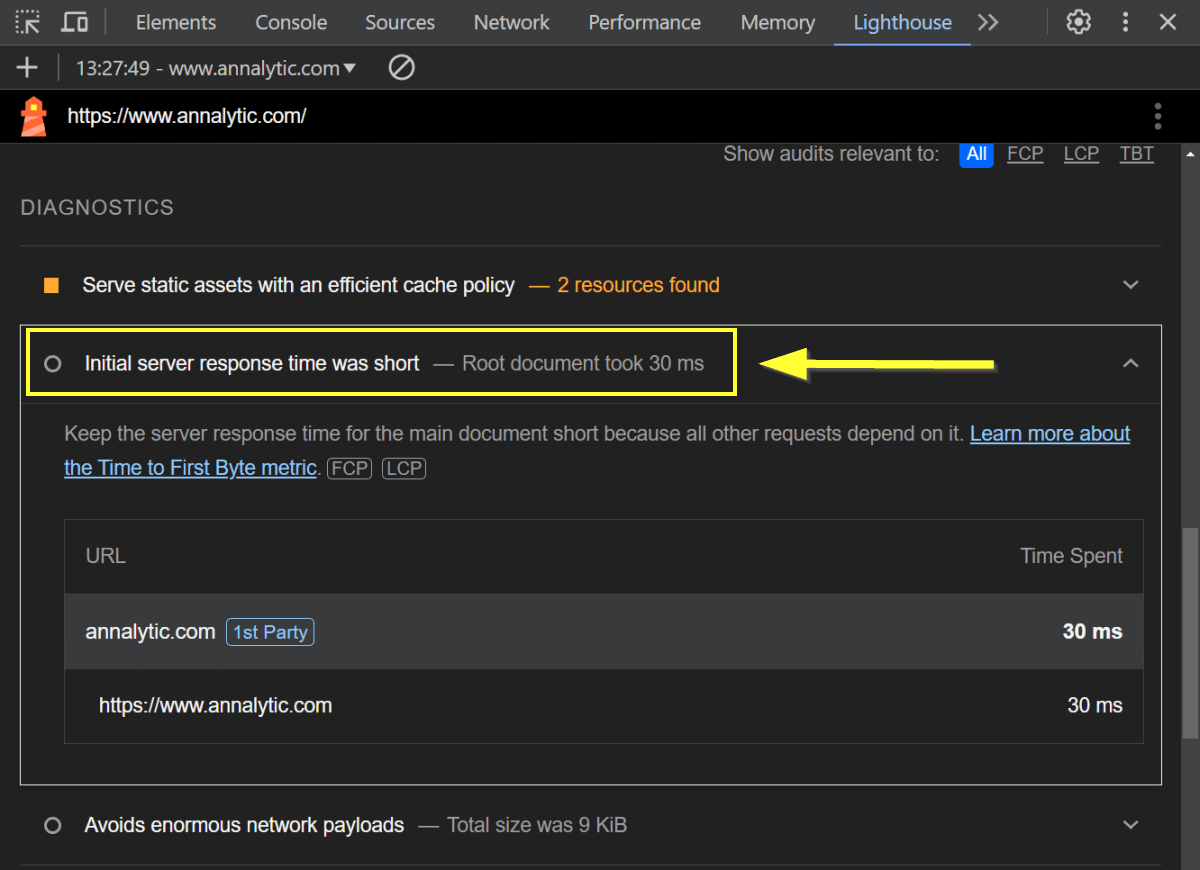
Task: Collapse the Initial server response time audit
Action: [1131, 363]
